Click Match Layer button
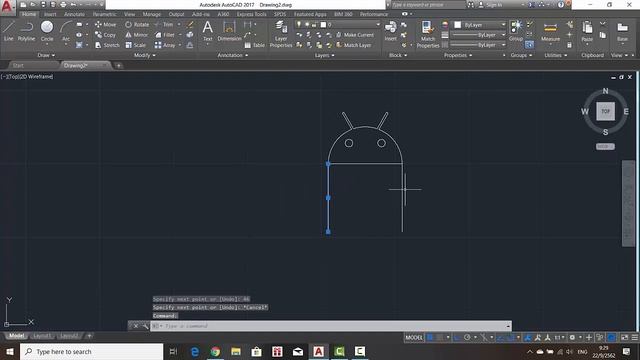 tap(354, 45)
